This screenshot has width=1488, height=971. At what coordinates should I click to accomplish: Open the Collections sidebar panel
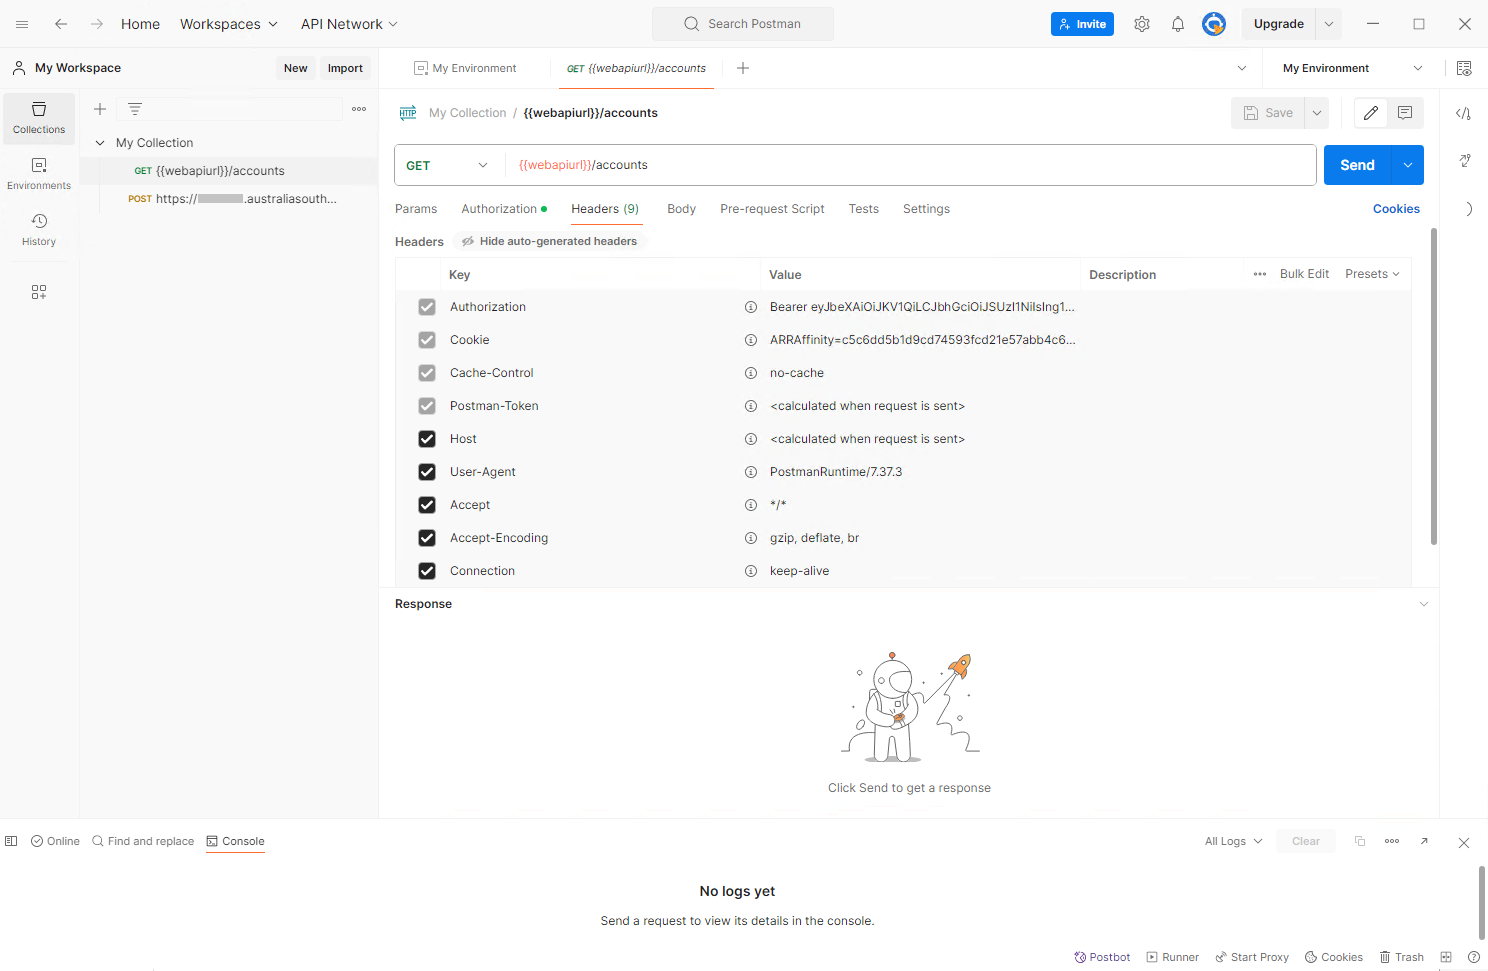click(x=39, y=118)
